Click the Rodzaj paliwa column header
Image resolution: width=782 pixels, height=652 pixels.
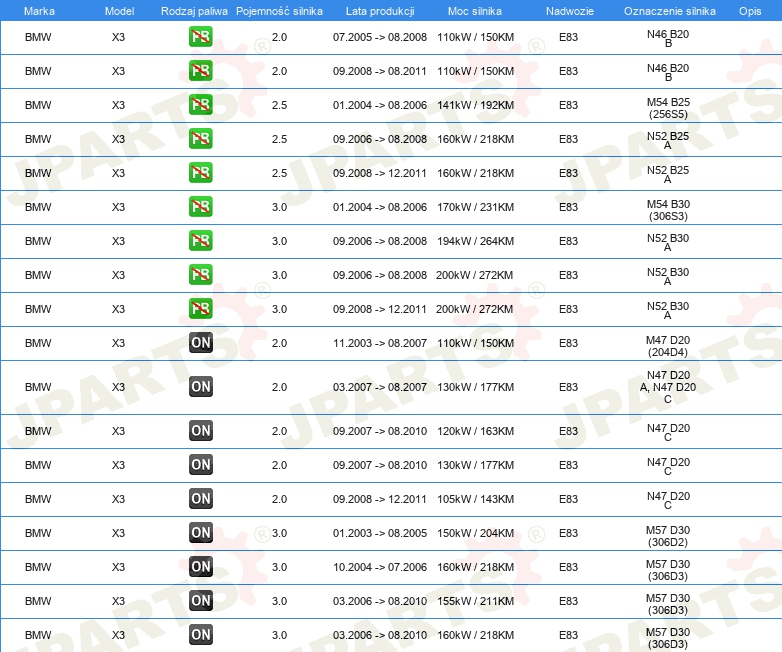[194, 11]
